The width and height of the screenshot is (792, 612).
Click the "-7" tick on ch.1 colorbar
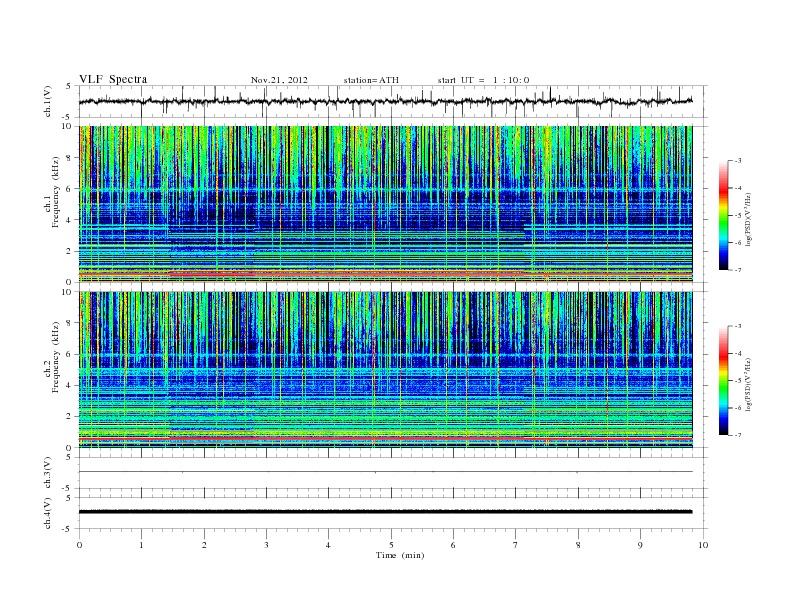pyautogui.click(x=738, y=270)
